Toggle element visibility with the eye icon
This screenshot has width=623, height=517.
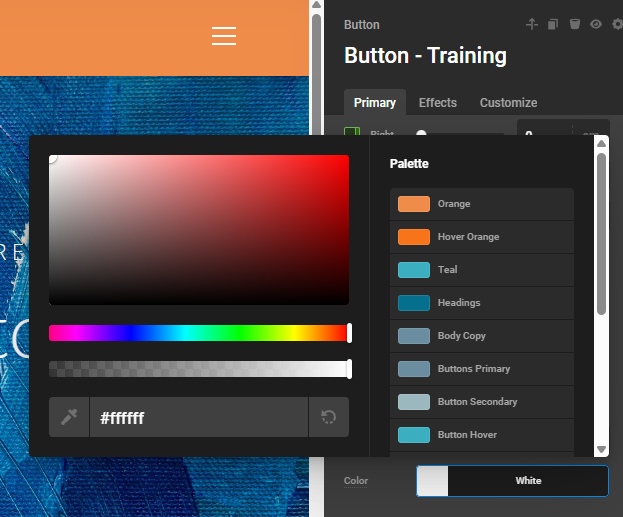point(596,25)
